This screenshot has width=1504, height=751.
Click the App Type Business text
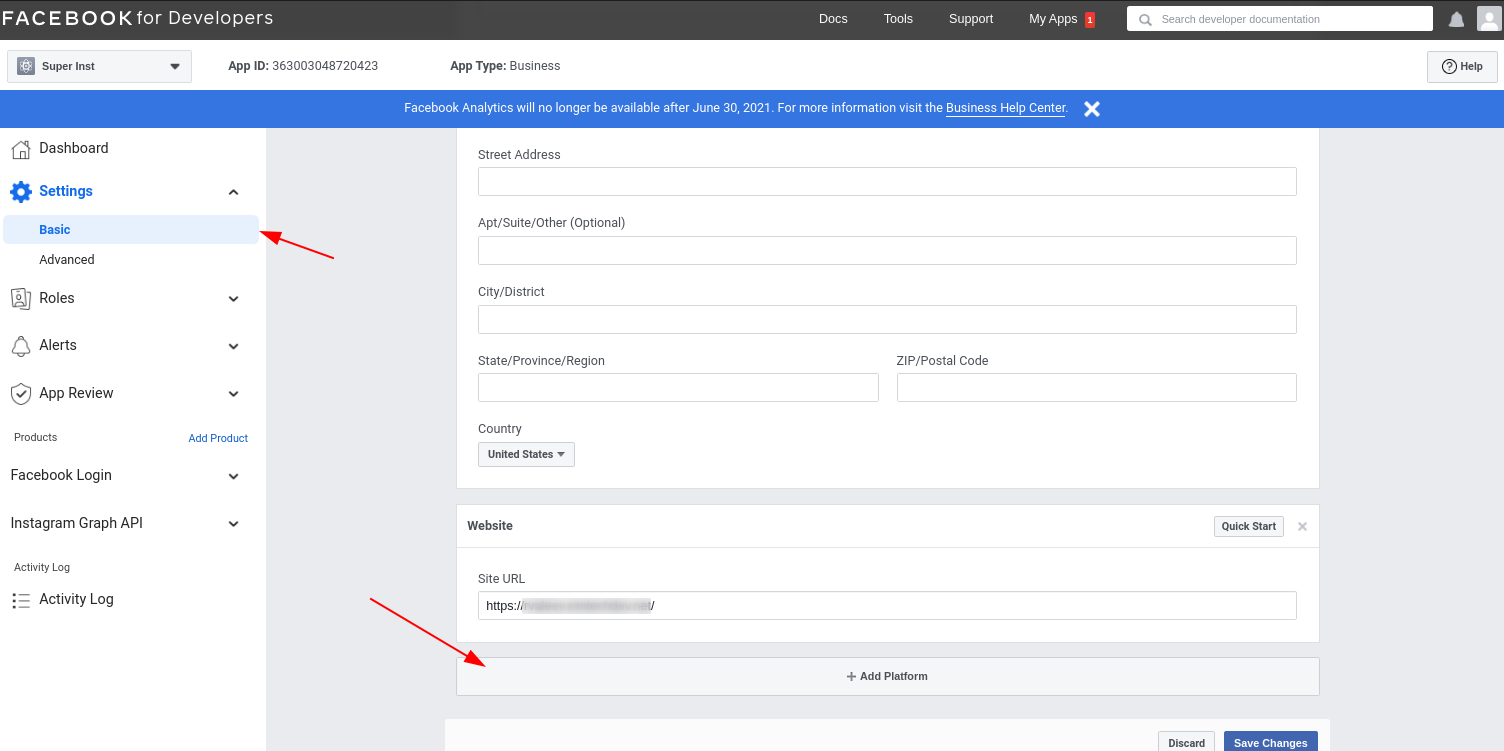(505, 66)
